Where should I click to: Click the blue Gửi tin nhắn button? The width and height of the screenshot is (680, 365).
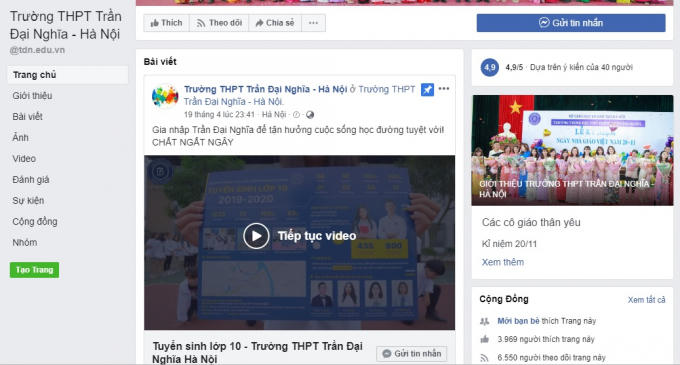(571, 23)
